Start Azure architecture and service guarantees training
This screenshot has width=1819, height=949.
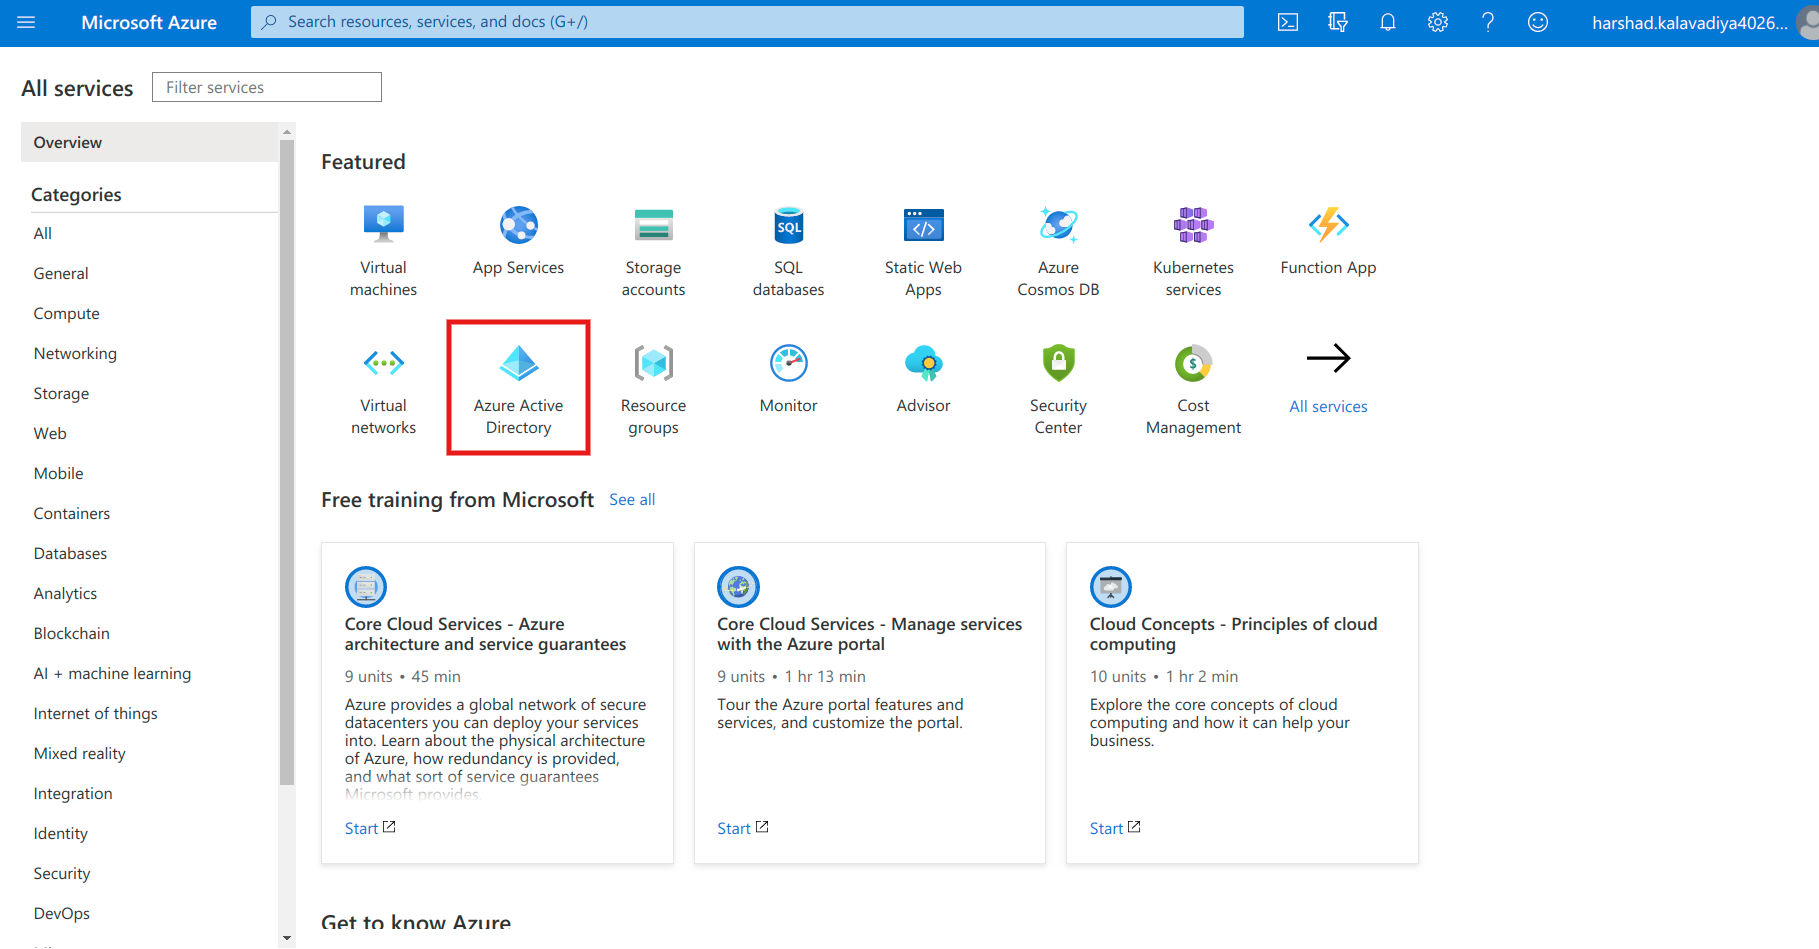[x=370, y=828]
